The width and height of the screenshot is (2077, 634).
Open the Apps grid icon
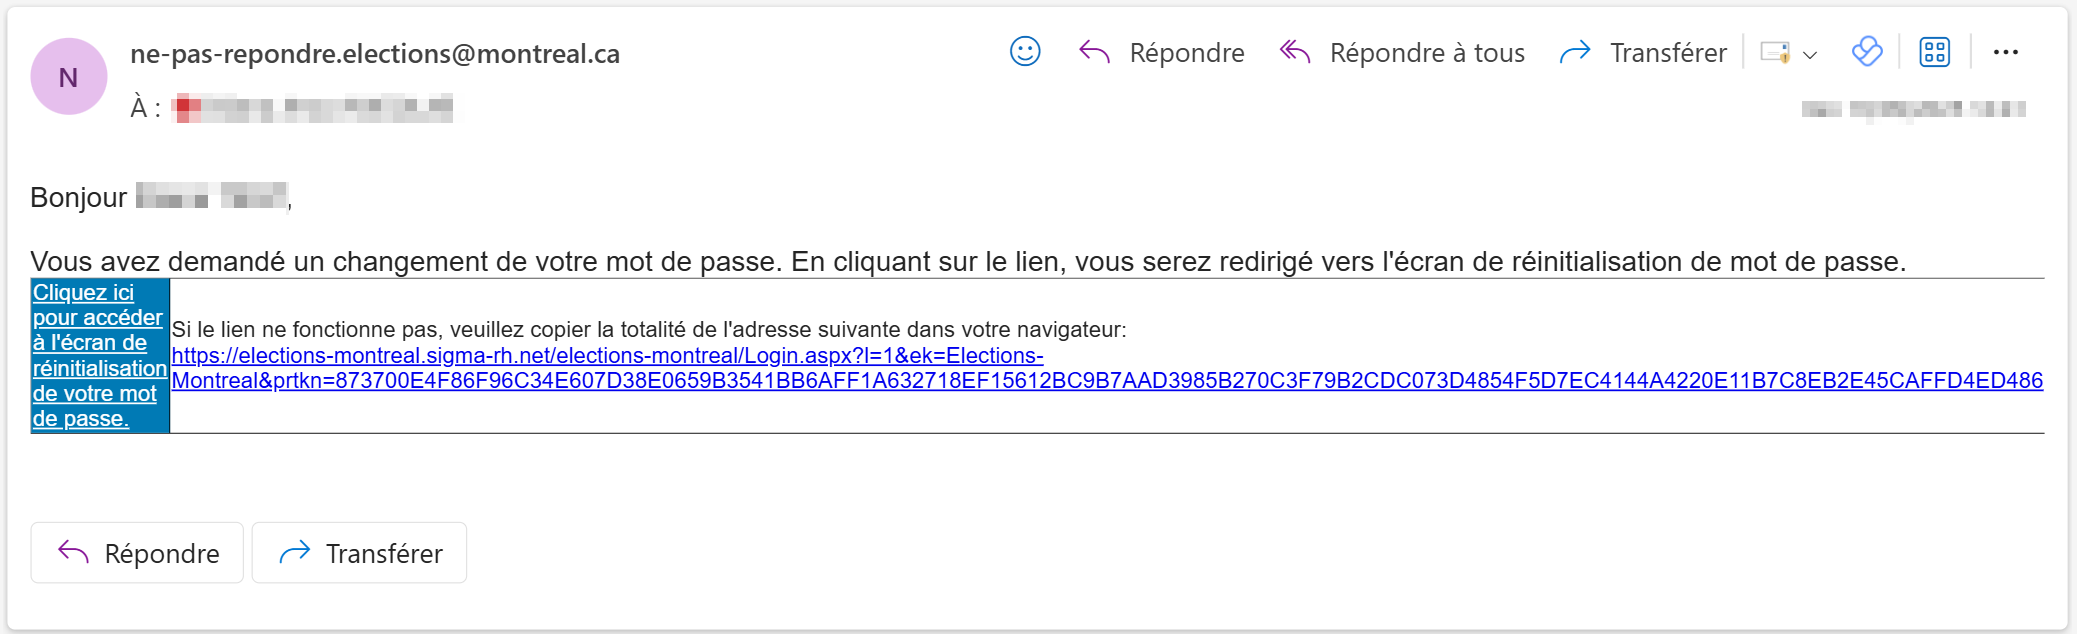coord(1935,52)
